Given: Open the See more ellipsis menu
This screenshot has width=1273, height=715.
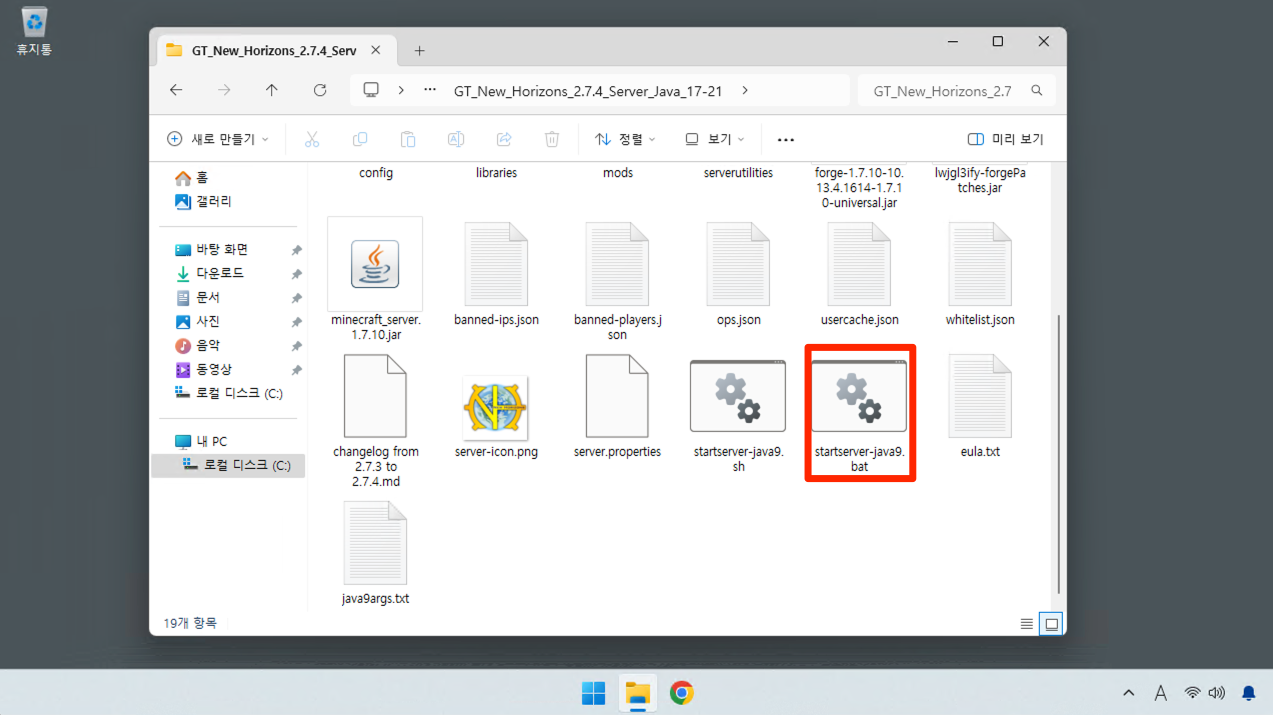Looking at the screenshot, I should pos(786,139).
